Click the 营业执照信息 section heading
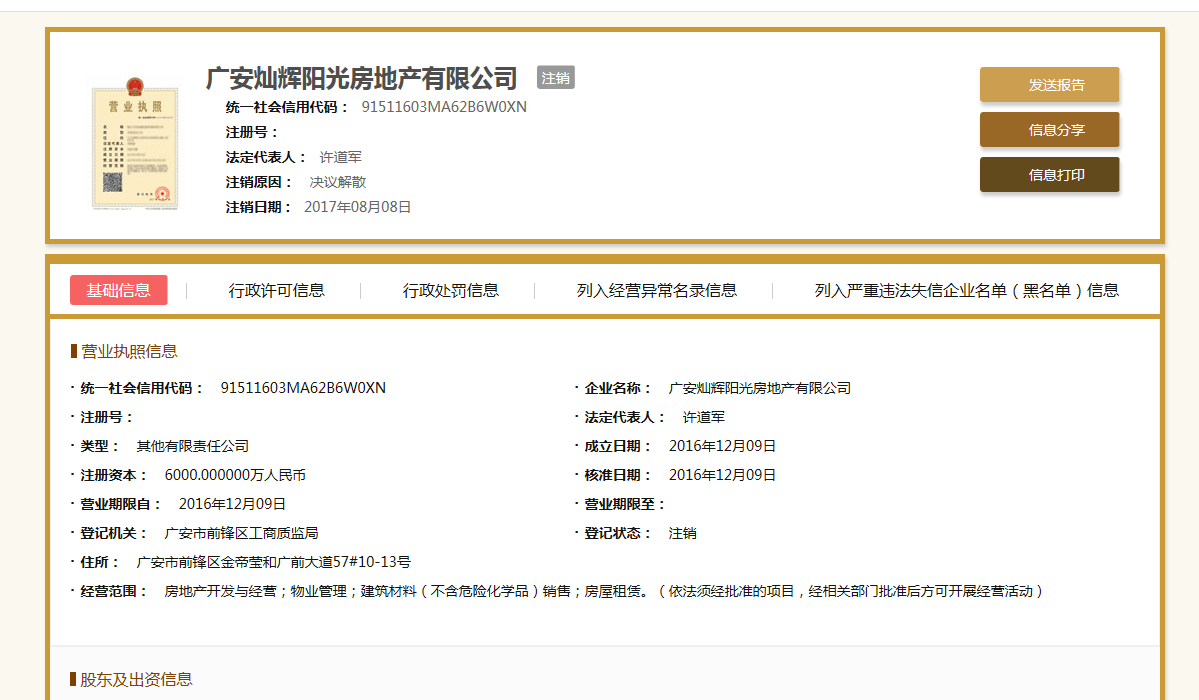This screenshot has width=1199, height=700. (129, 351)
